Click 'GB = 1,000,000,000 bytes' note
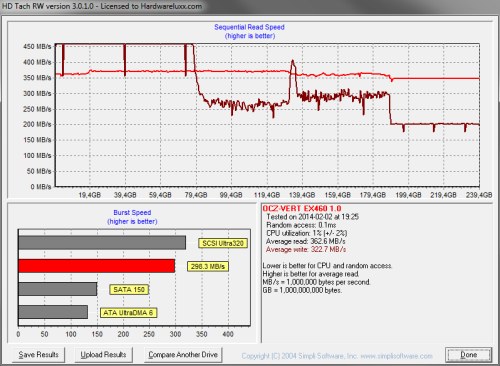 [302, 290]
